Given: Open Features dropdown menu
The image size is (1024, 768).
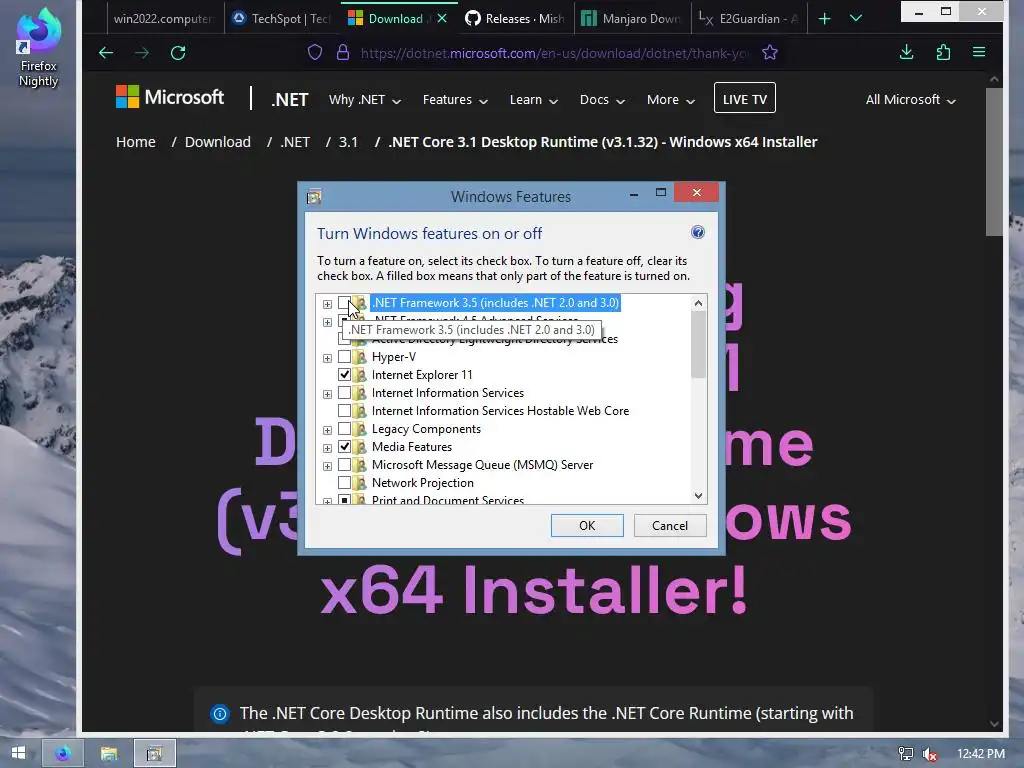Looking at the screenshot, I should 455,100.
